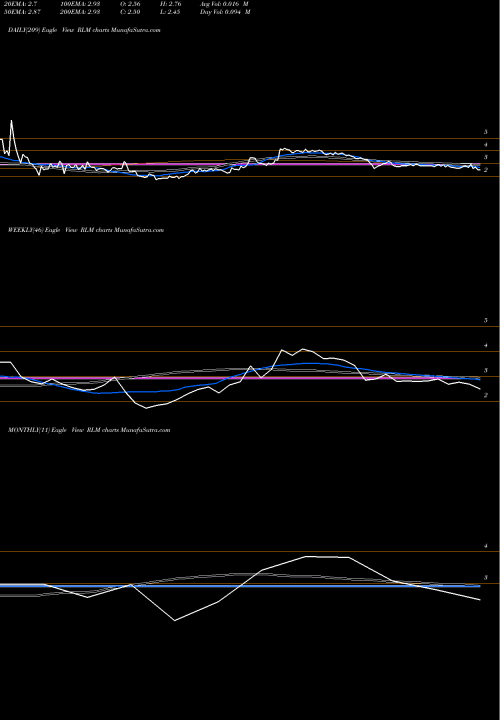Click the DAILY(299) Eagle View chart title
Screen dimensions: 500x720
click(x=84, y=30)
